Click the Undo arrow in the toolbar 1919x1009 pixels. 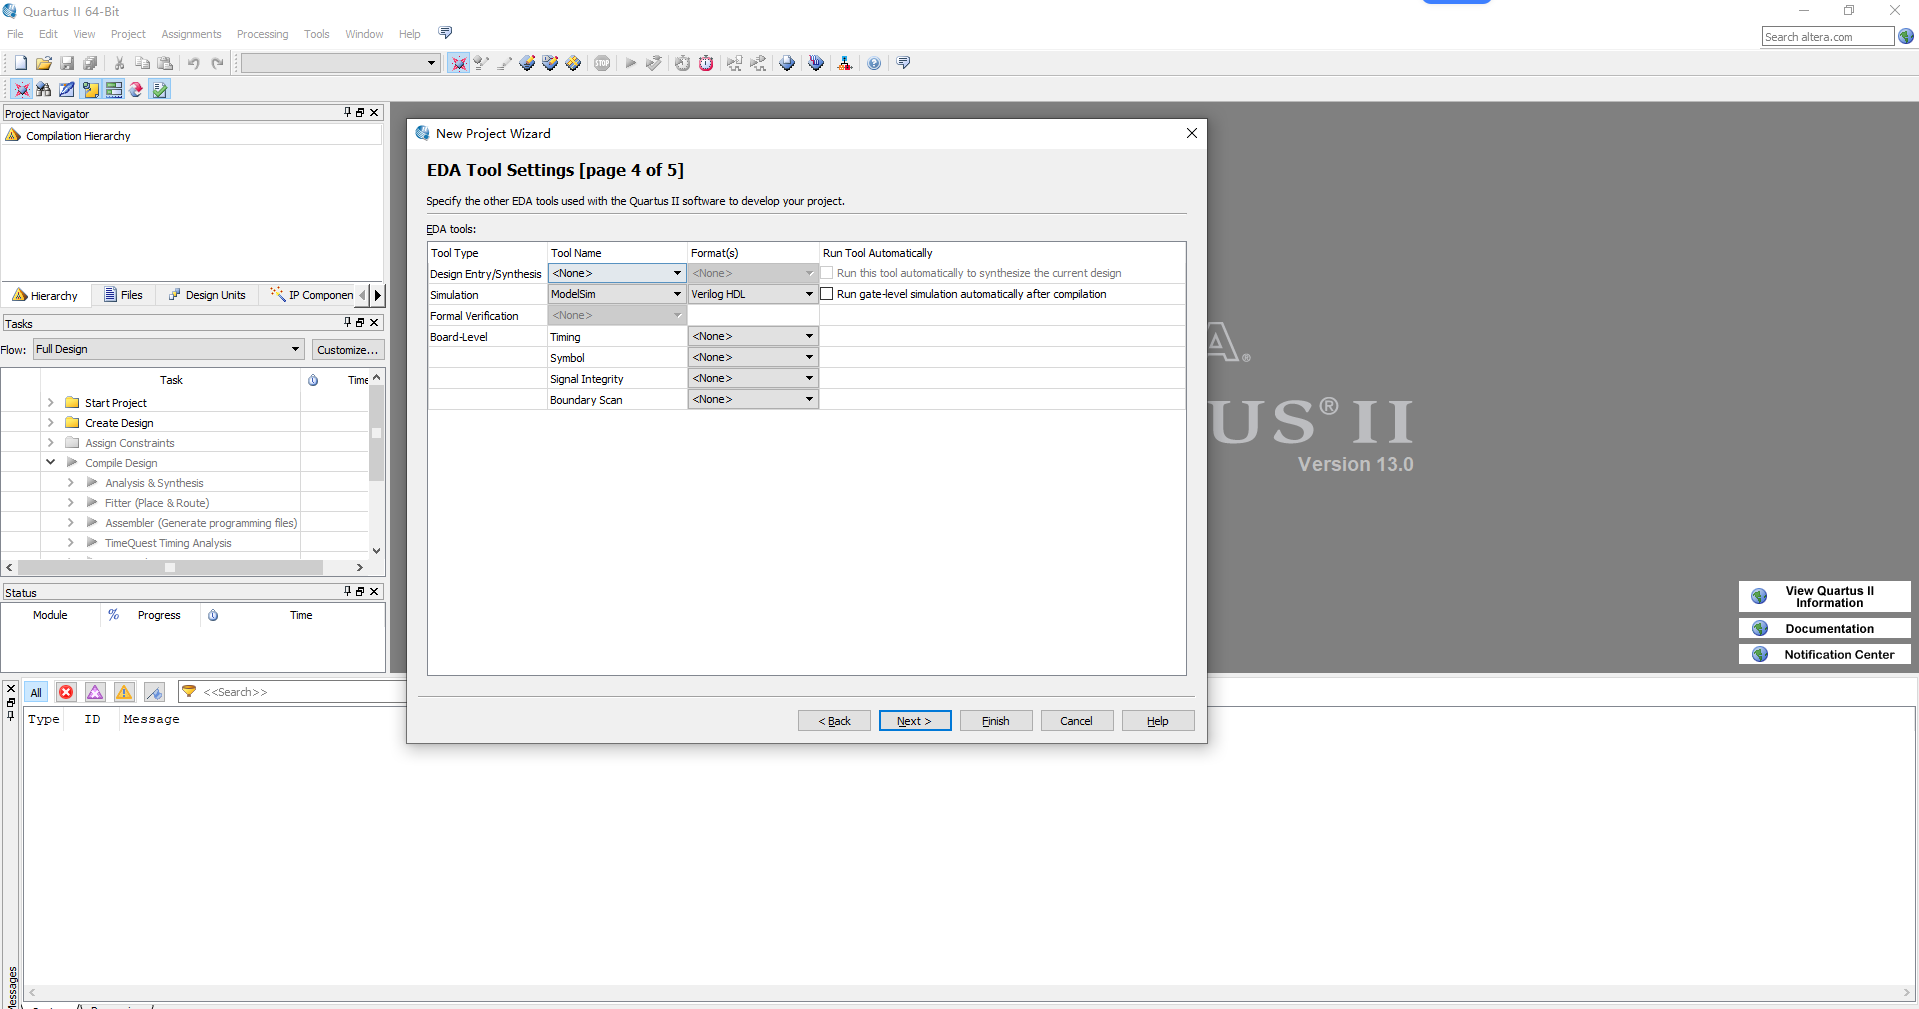click(x=193, y=63)
